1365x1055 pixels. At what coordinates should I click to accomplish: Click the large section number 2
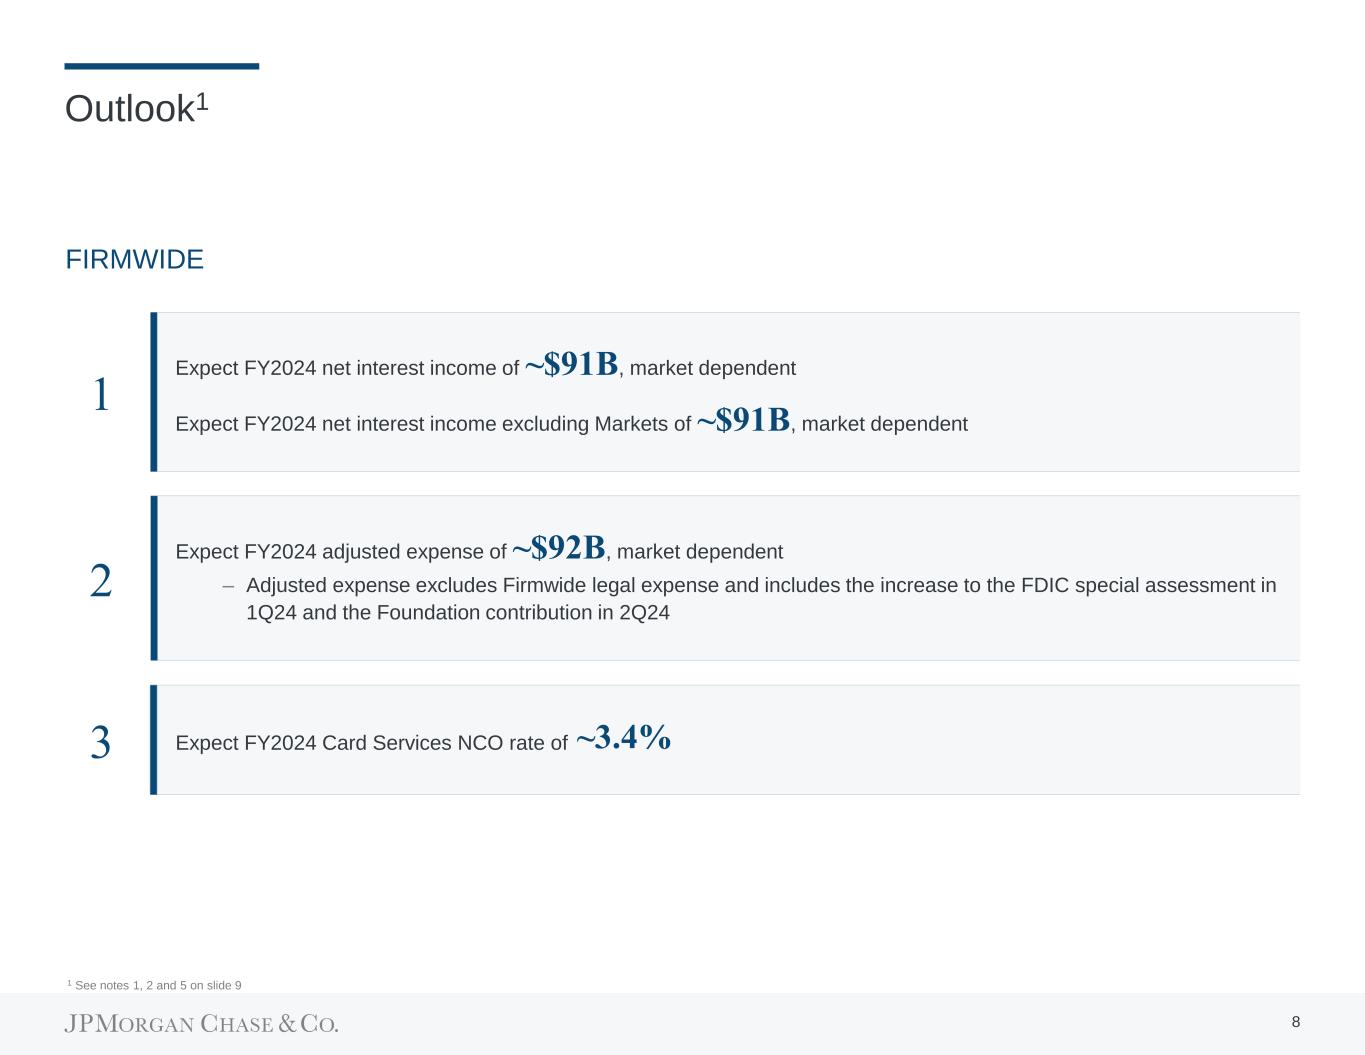coord(100,581)
